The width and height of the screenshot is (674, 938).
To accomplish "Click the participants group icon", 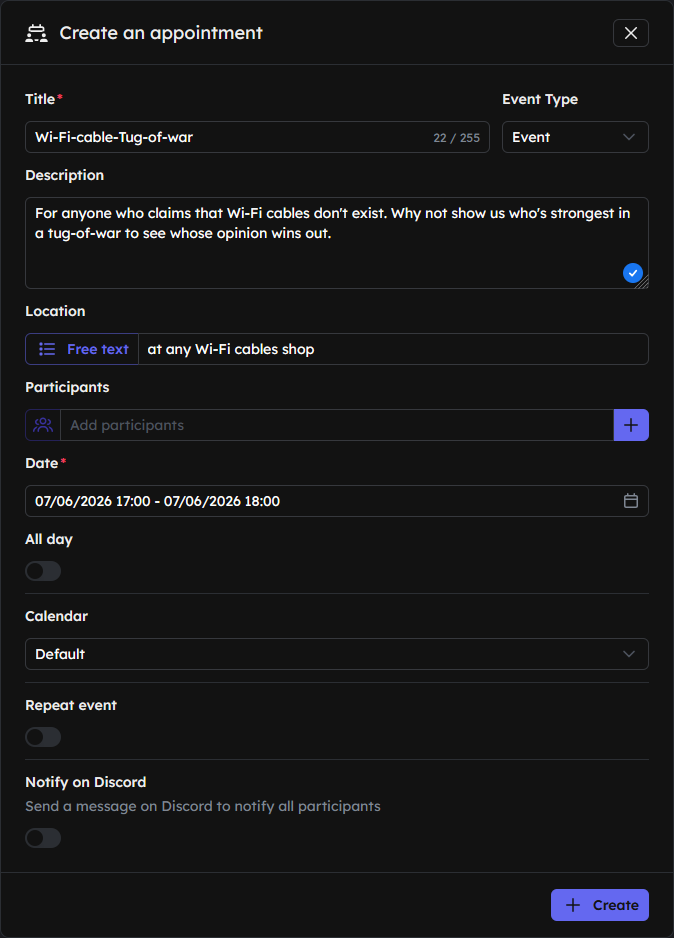I will click(x=43, y=425).
